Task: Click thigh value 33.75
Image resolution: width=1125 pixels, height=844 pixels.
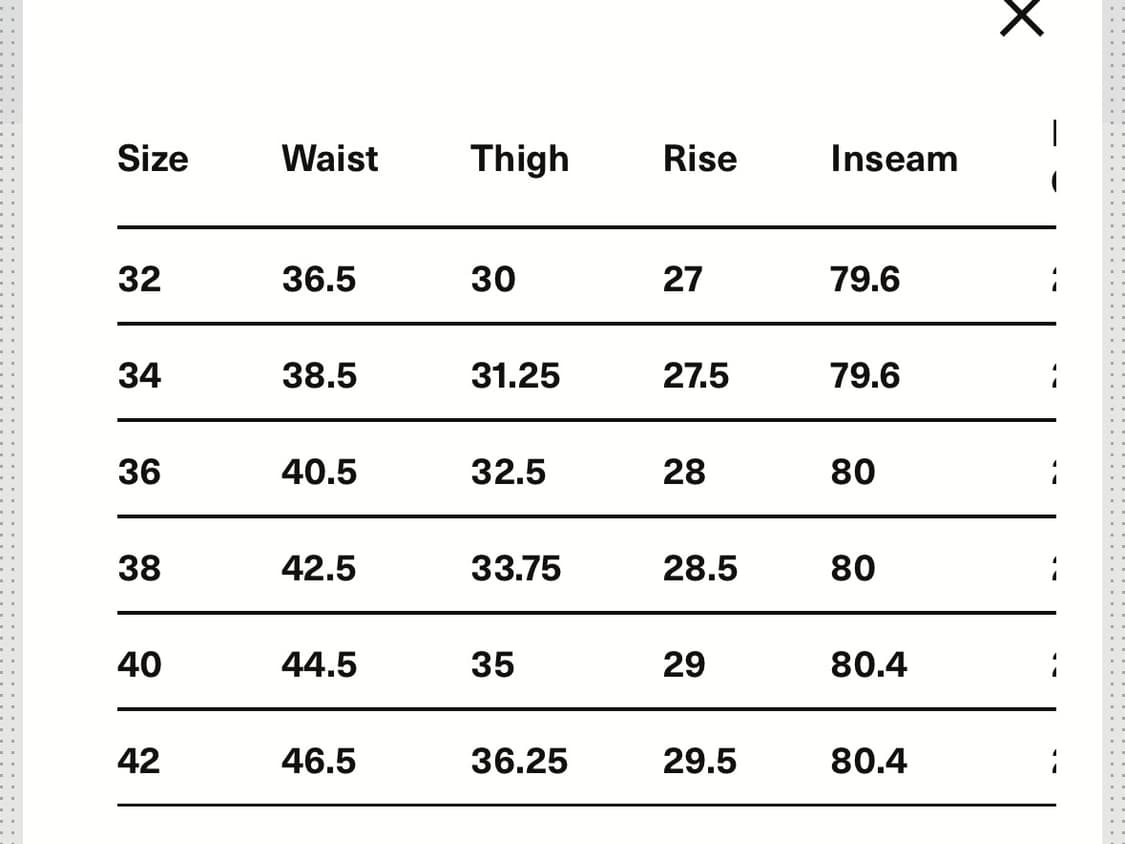Action: coord(516,568)
